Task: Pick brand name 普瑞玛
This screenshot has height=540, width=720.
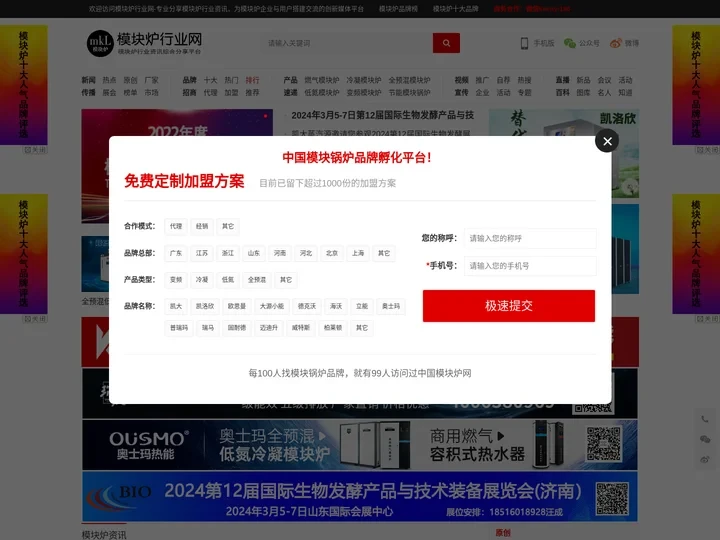Action: click(179, 328)
